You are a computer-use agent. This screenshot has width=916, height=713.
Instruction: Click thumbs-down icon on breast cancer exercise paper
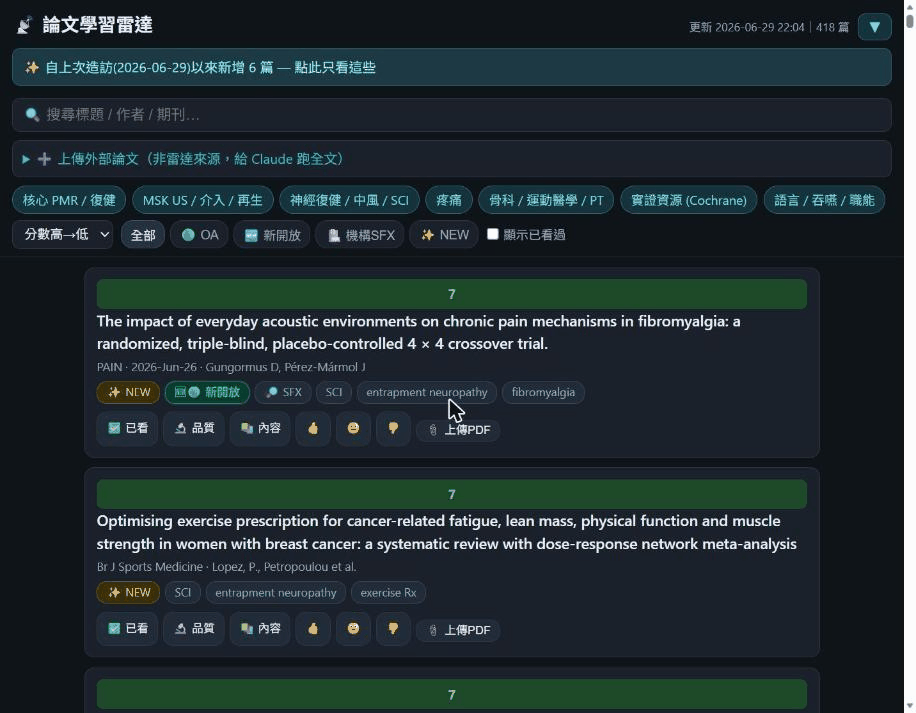pyautogui.click(x=393, y=629)
